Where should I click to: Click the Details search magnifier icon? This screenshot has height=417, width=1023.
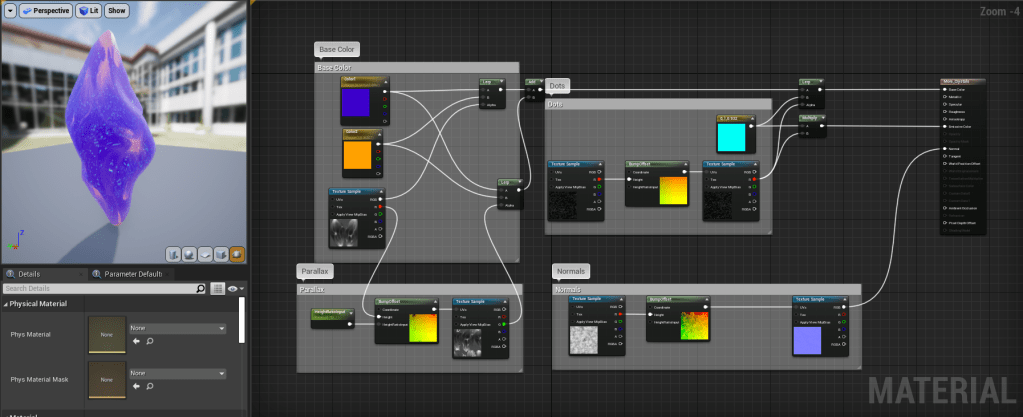coord(200,289)
